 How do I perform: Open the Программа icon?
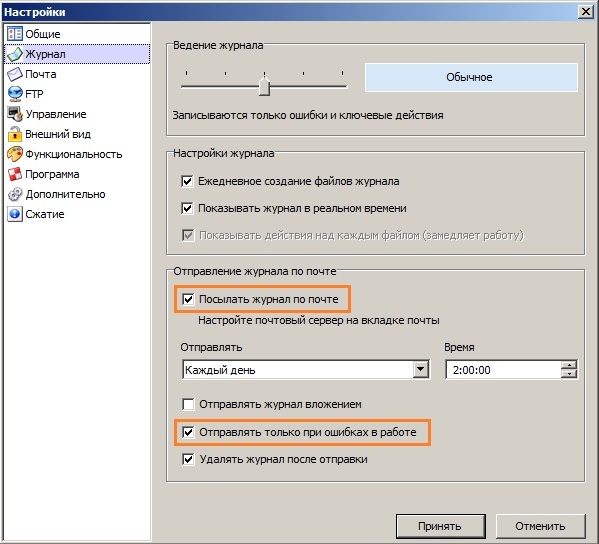pos(15,174)
